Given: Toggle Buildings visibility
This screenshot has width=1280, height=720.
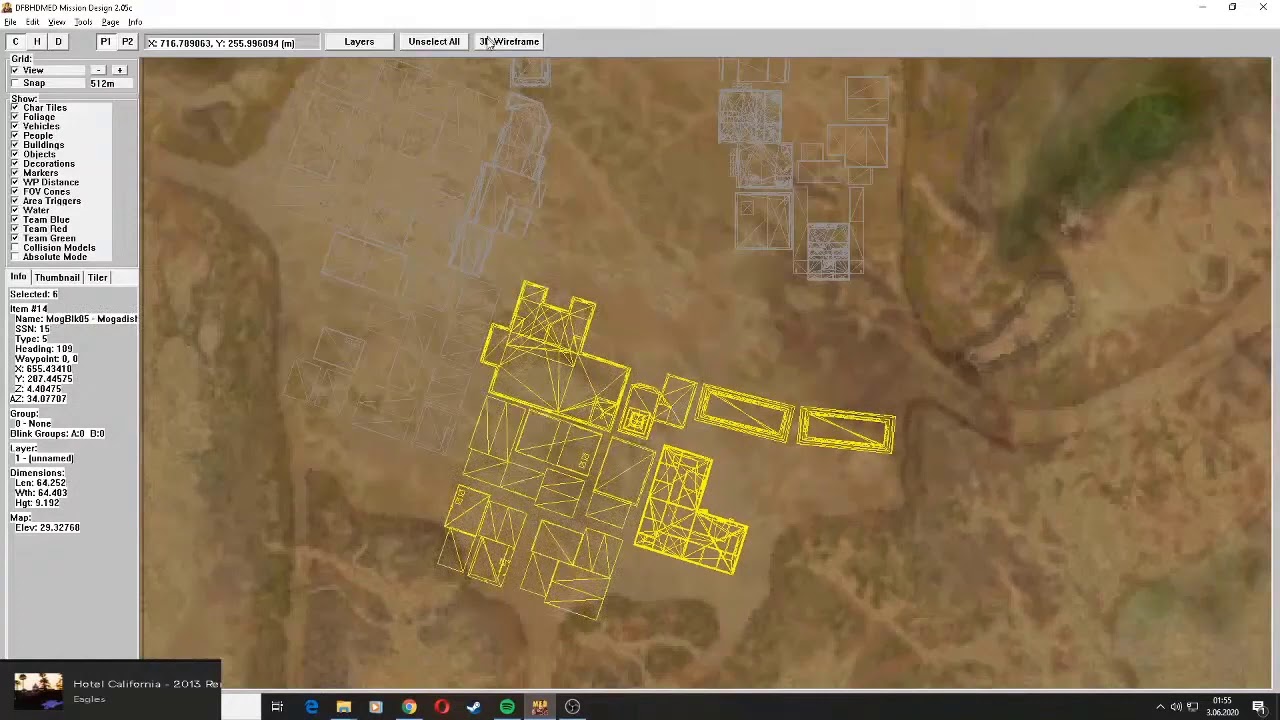Looking at the screenshot, I should tap(15, 145).
